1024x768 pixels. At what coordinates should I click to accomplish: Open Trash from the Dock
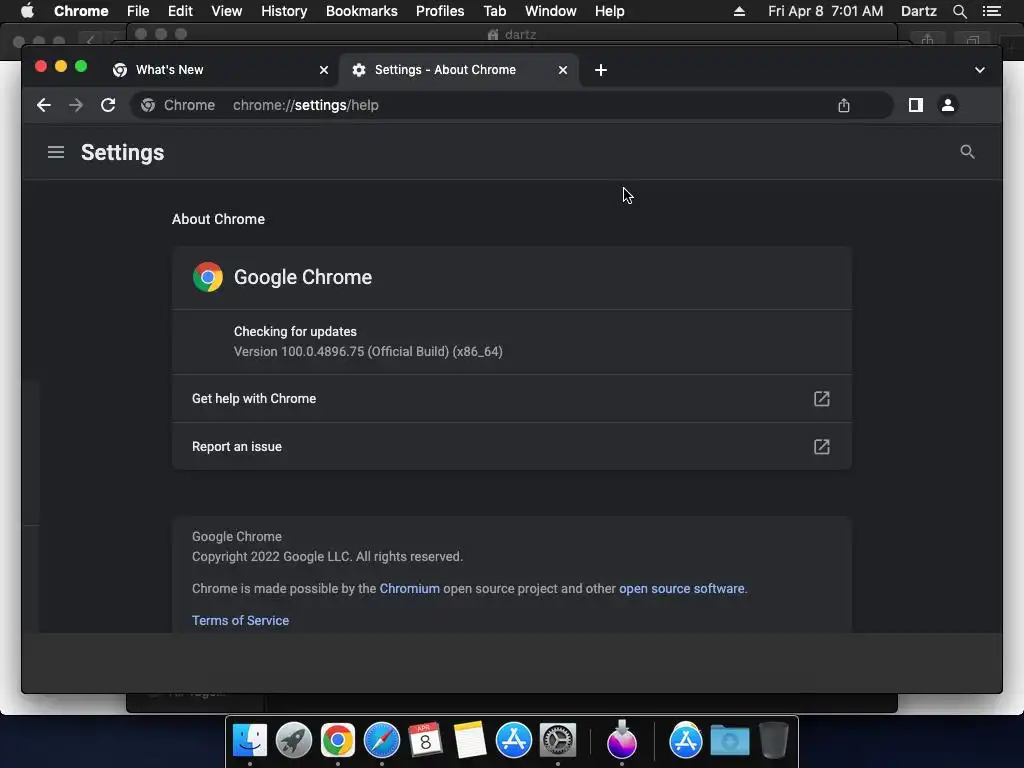(773, 741)
